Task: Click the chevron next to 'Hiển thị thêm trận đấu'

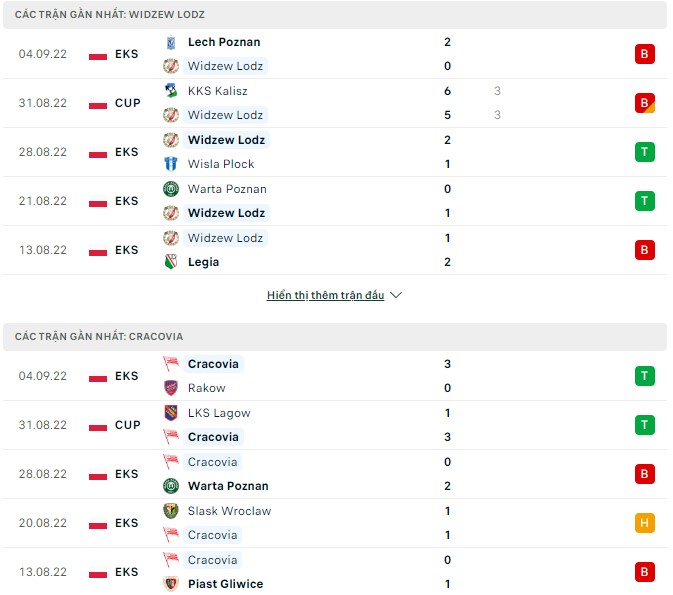Action: click(x=396, y=296)
